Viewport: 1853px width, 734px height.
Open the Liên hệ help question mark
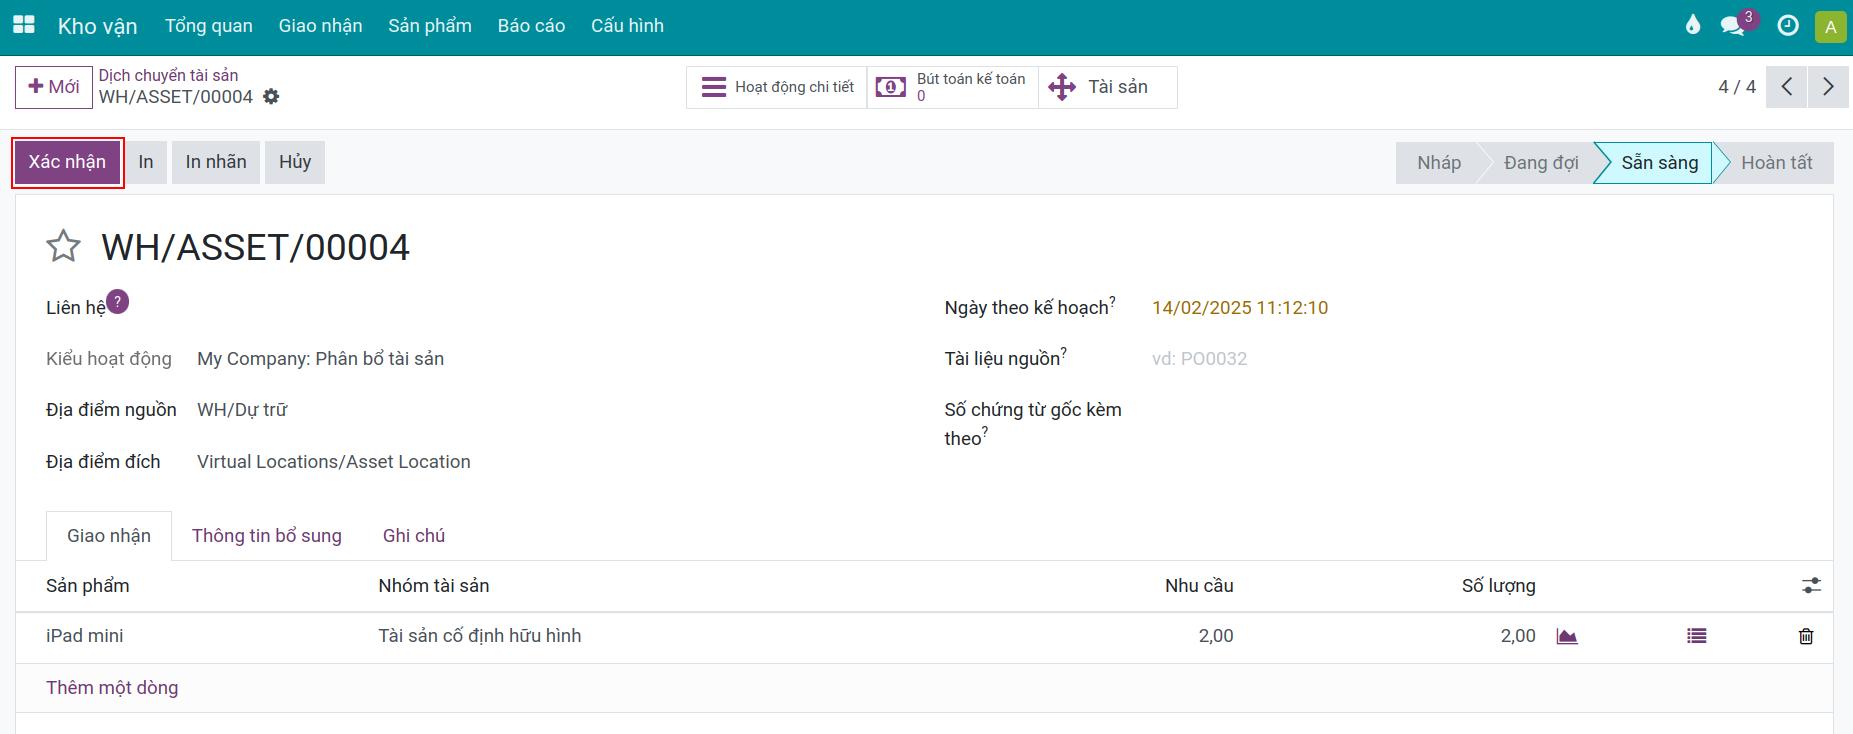pos(118,301)
